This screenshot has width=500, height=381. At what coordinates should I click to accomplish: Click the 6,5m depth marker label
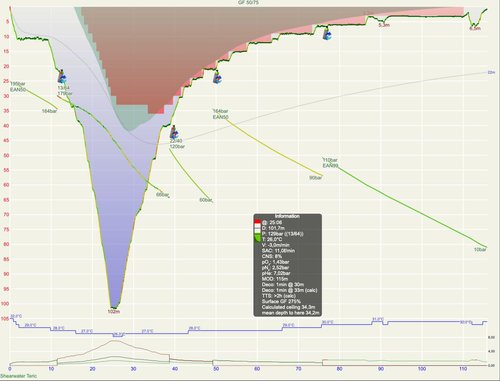pos(475,29)
